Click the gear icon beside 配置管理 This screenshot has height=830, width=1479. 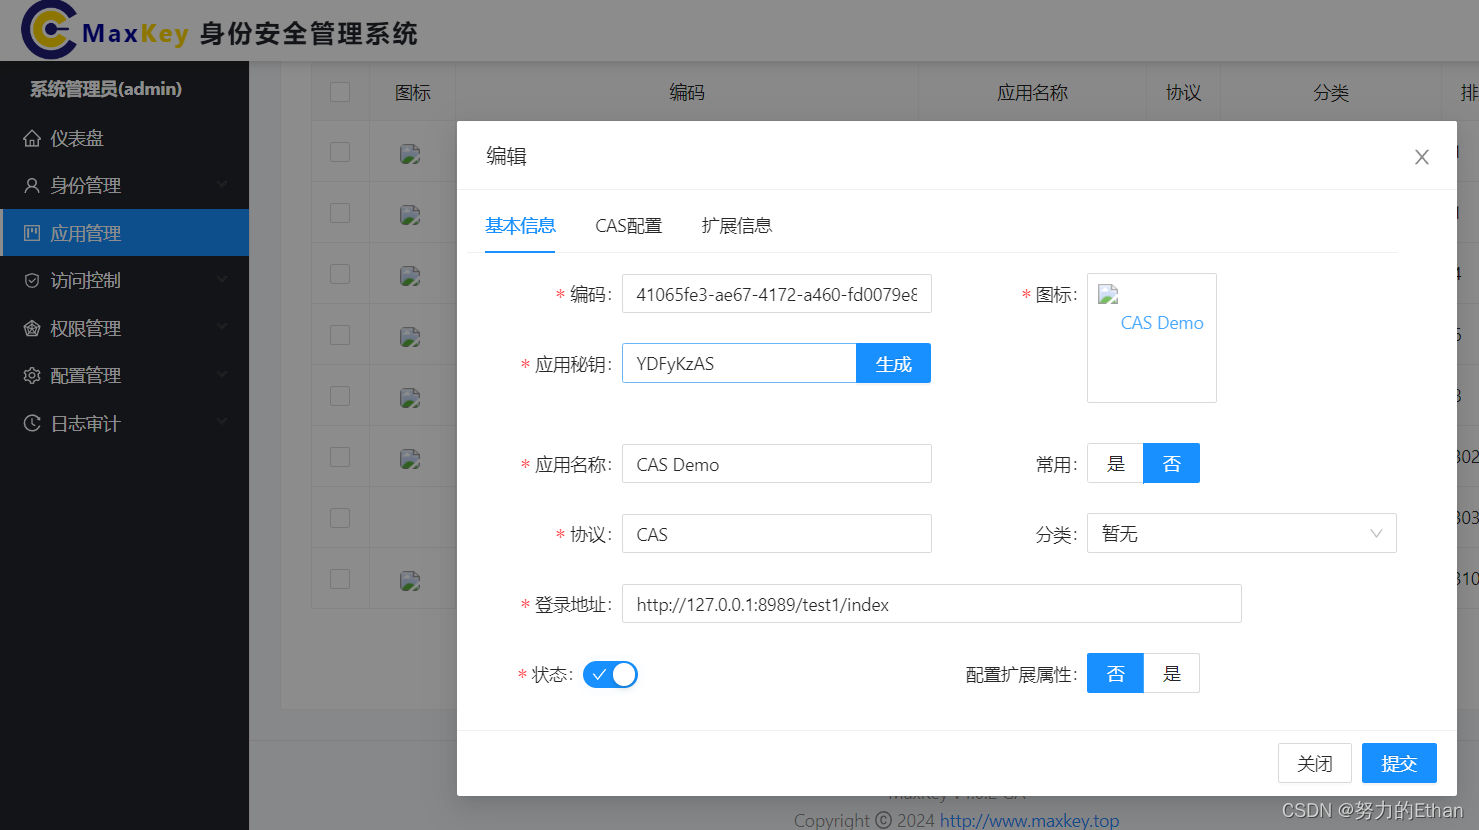[32, 375]
